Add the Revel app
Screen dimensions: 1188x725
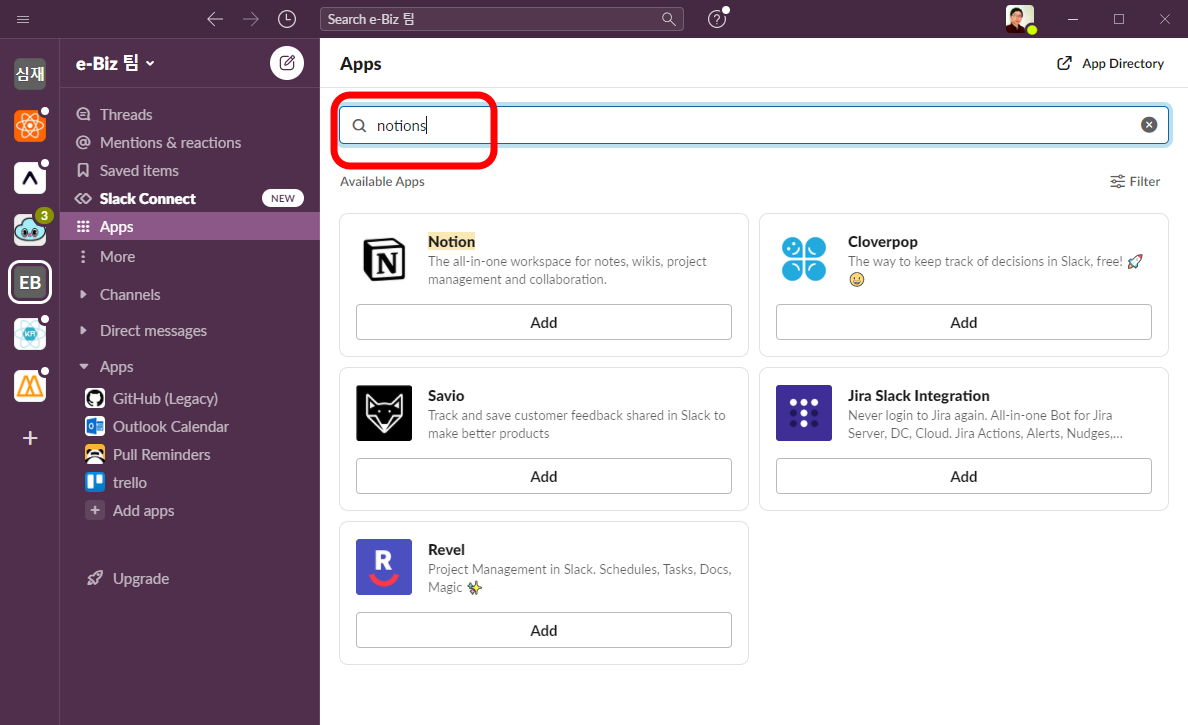pos(543,630)
